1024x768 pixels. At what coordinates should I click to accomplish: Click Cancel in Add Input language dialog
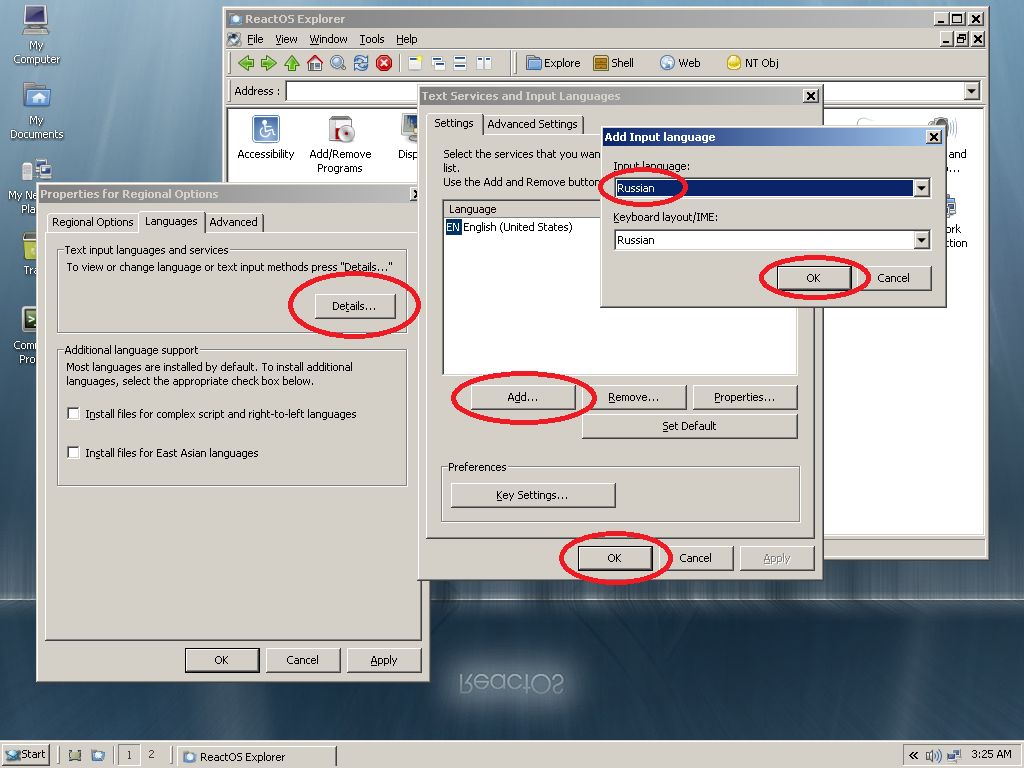coord(893,278)
